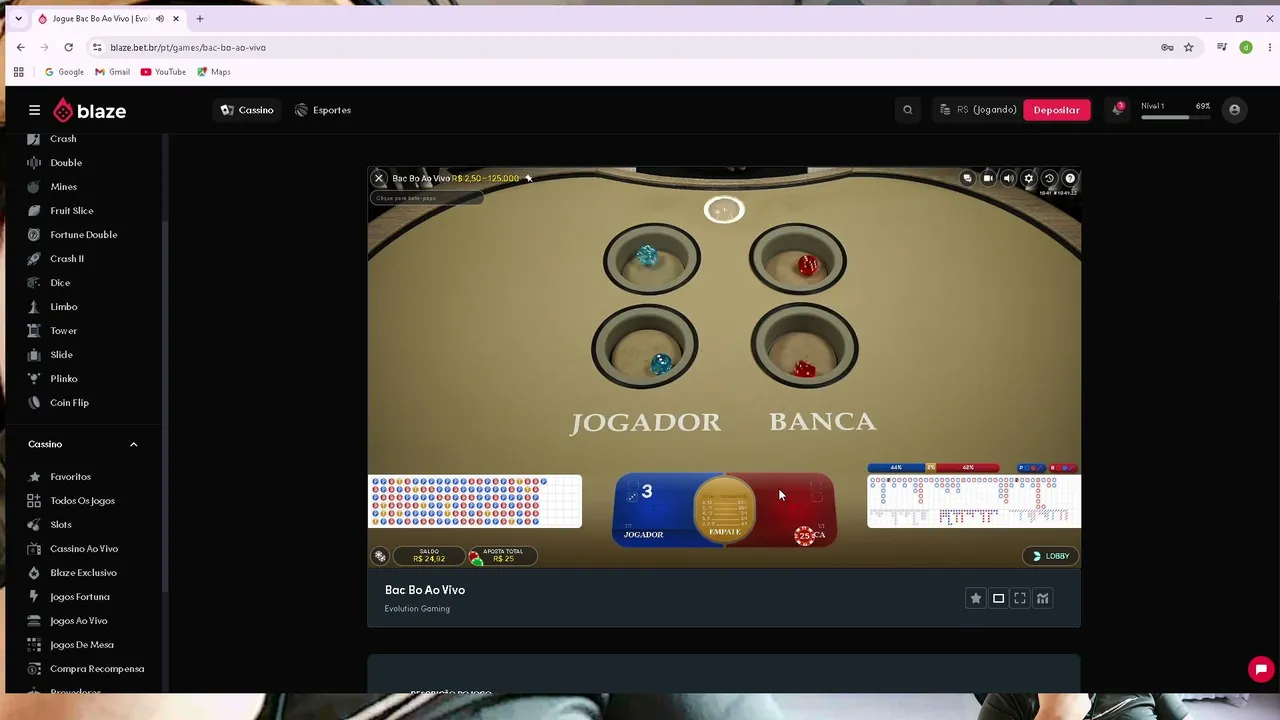1280x720 pixels.
Task: Go to Jogos De Mesa
Action: pos(81,645)
